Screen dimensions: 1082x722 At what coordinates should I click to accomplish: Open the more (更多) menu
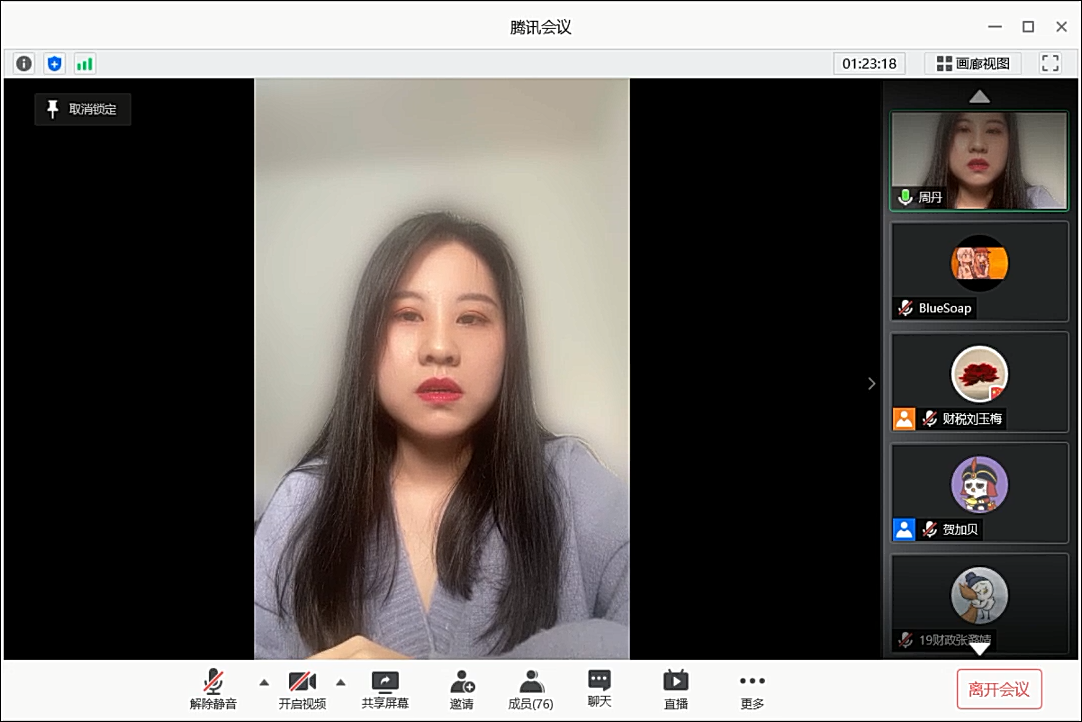point(752,690)
